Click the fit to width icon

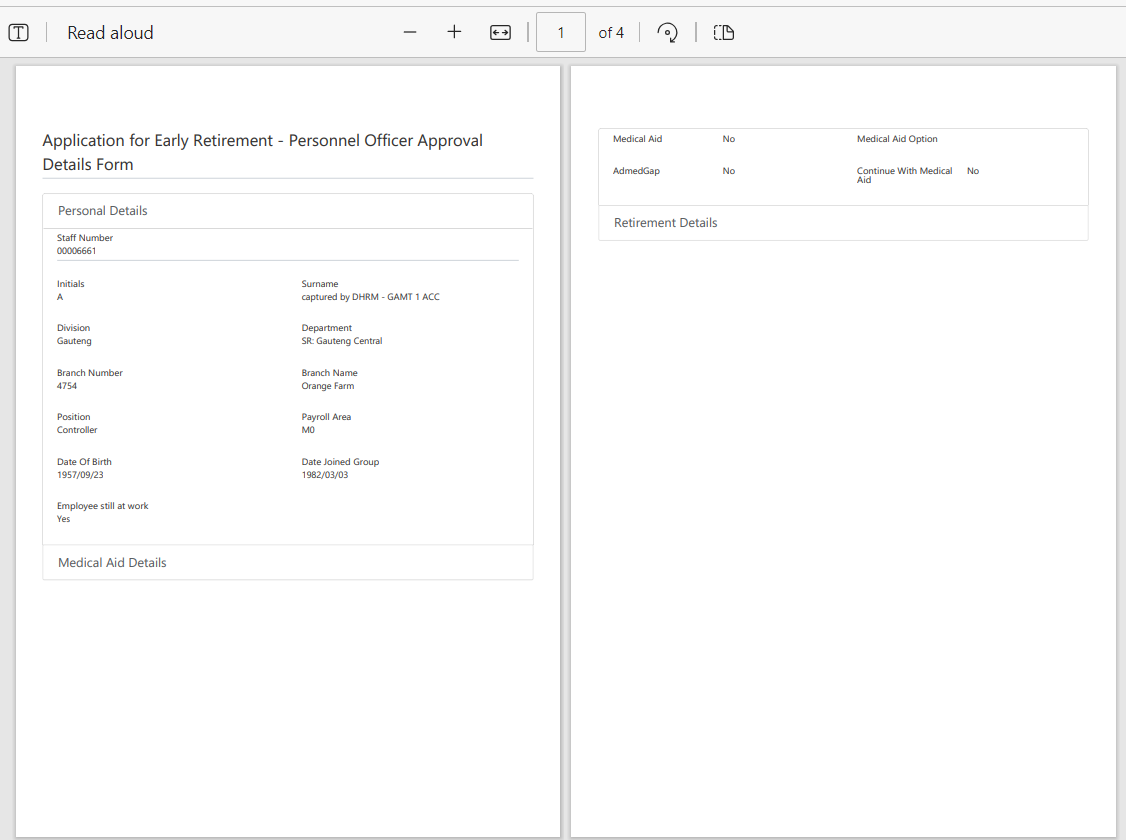coord(500,32)
